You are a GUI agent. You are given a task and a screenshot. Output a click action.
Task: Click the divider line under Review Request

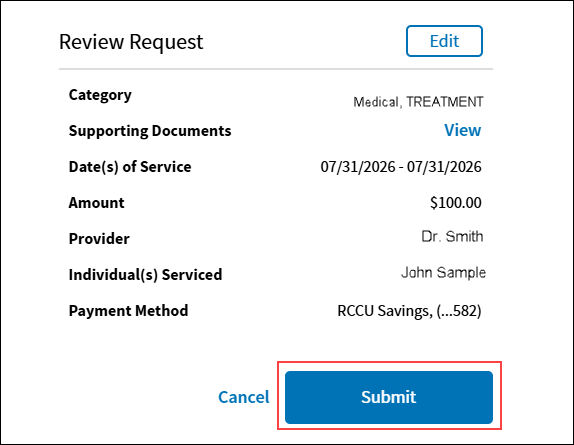pyautogui.click(x=276, y=69)
